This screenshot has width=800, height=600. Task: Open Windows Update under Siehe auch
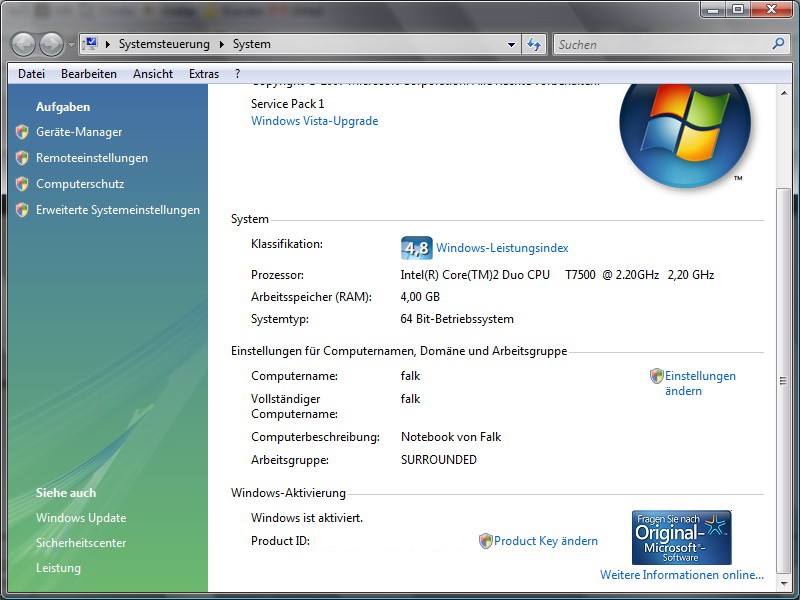(81, 518)
